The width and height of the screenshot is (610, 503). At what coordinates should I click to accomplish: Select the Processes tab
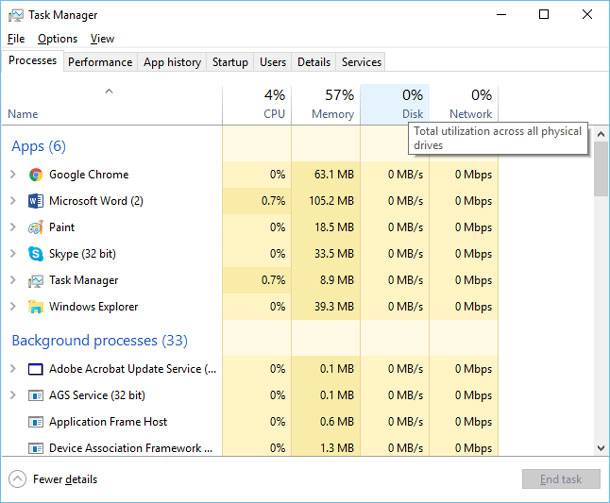(32, 61)
